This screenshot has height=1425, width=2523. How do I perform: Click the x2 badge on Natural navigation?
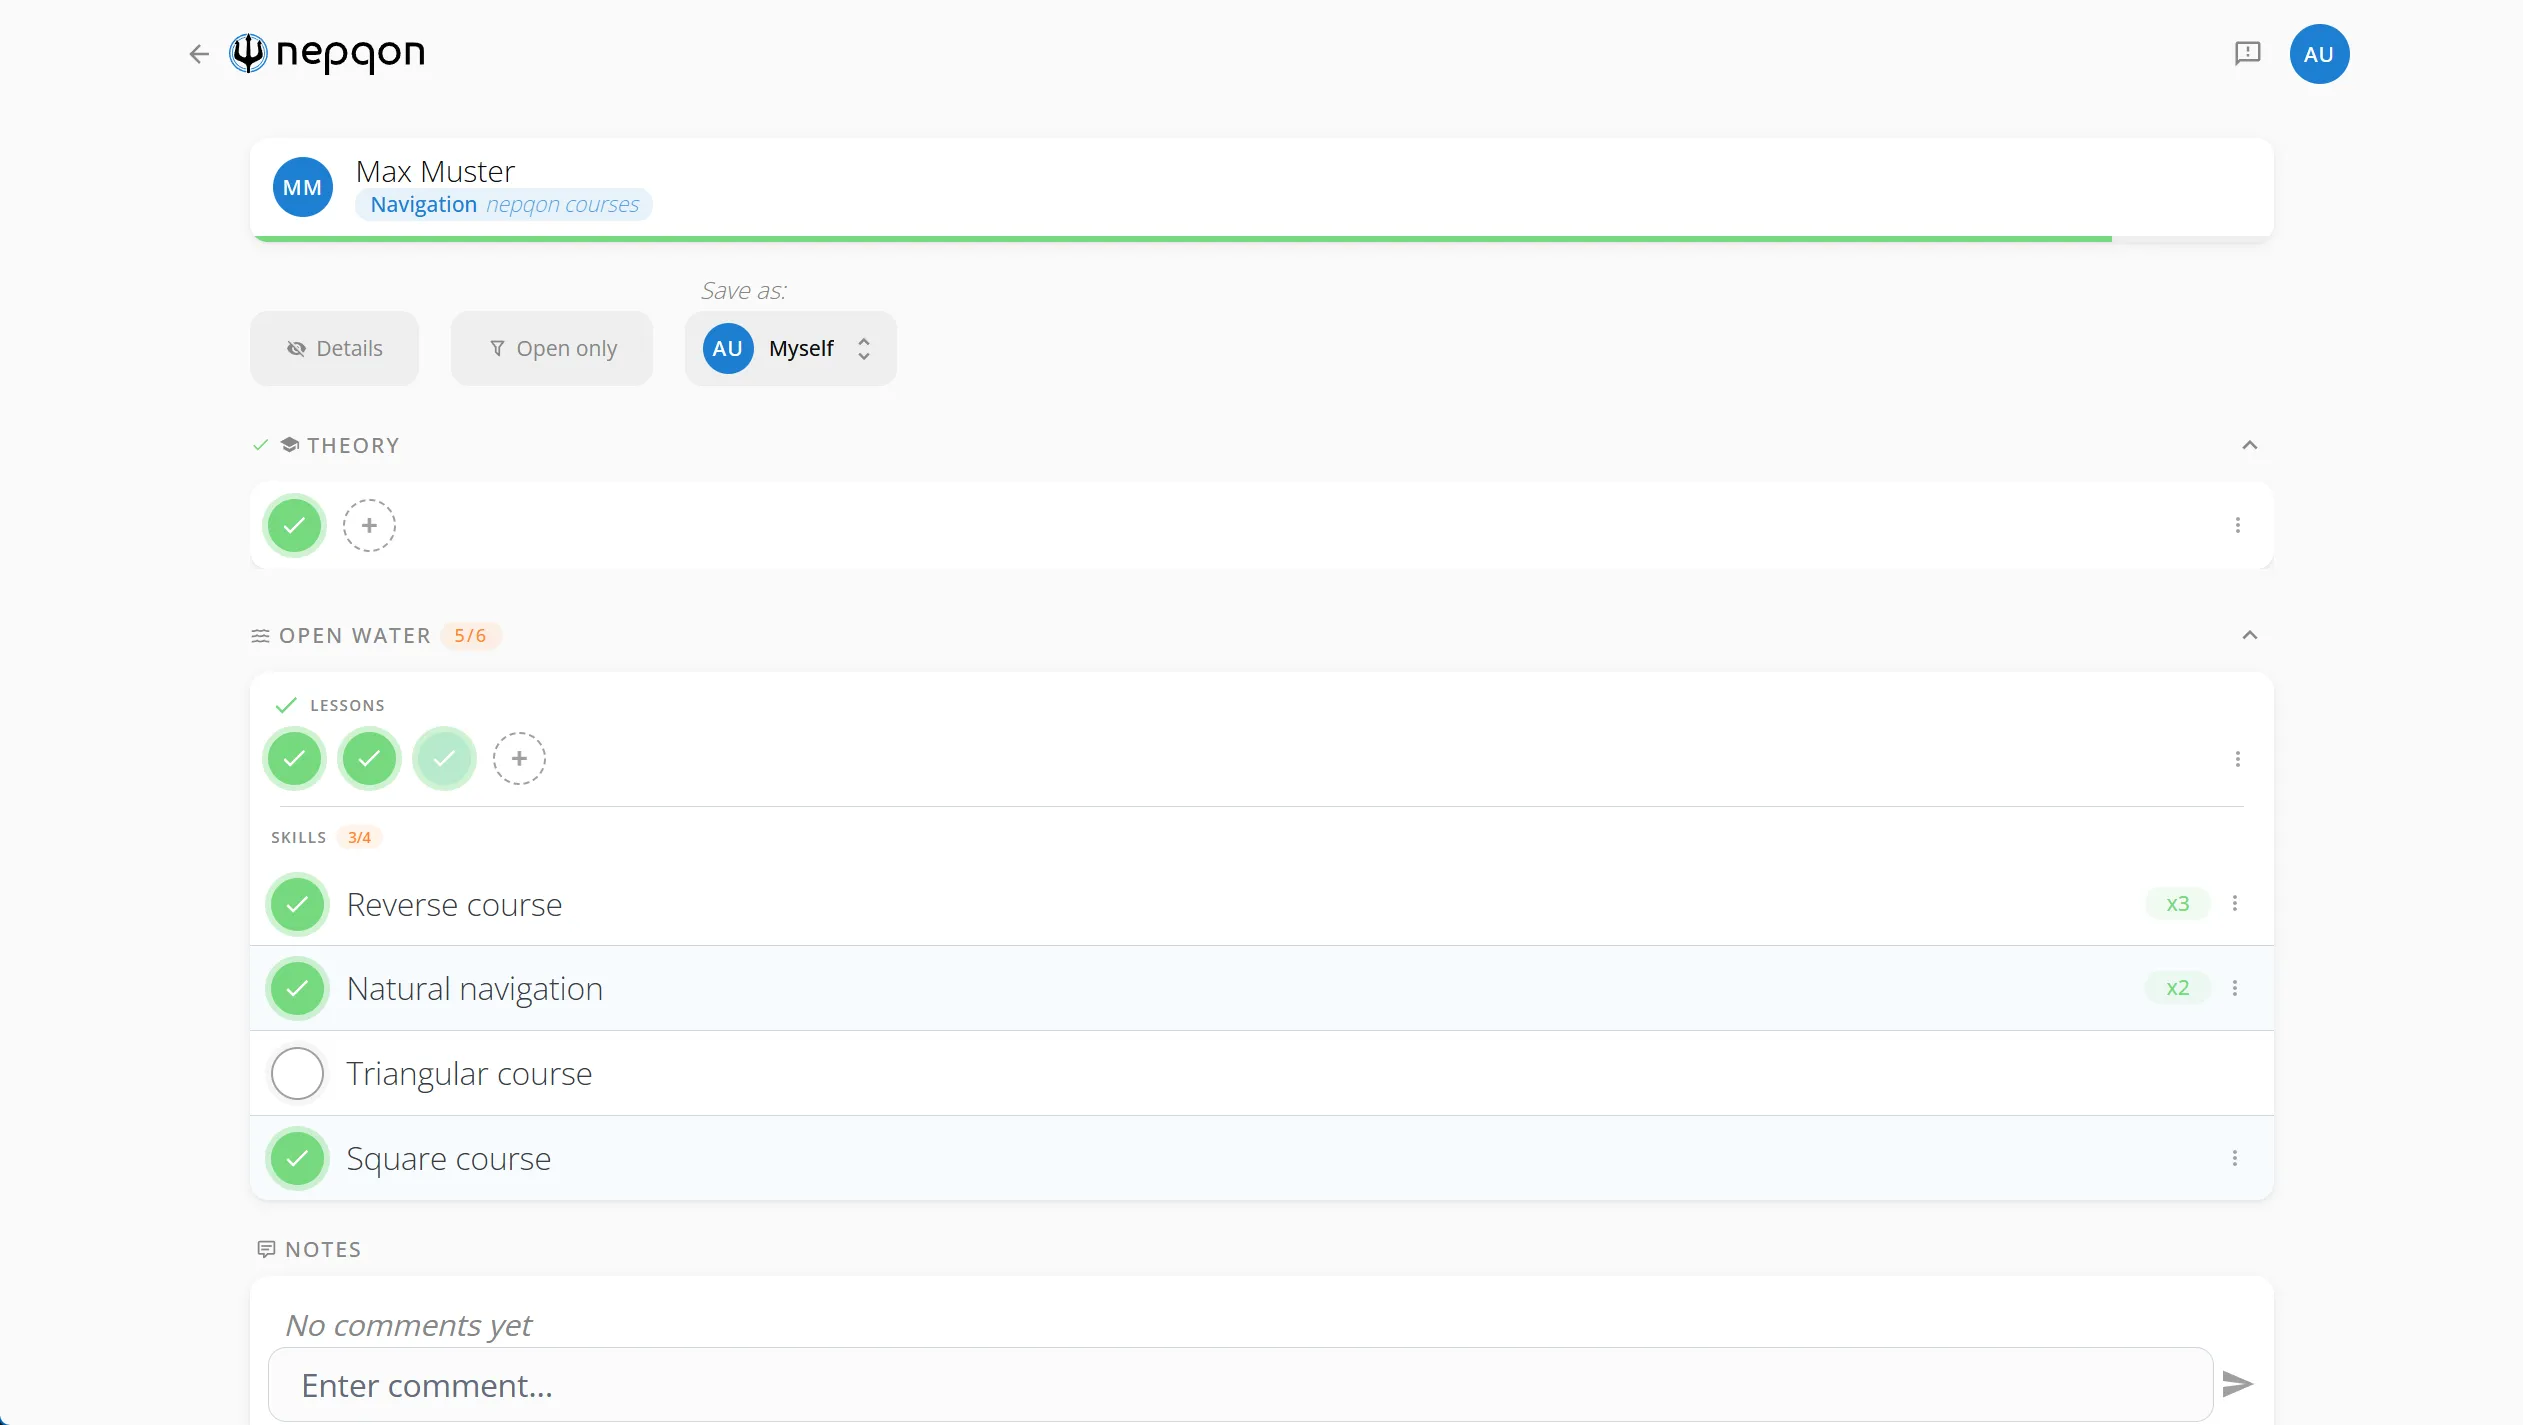point(2178,988)
